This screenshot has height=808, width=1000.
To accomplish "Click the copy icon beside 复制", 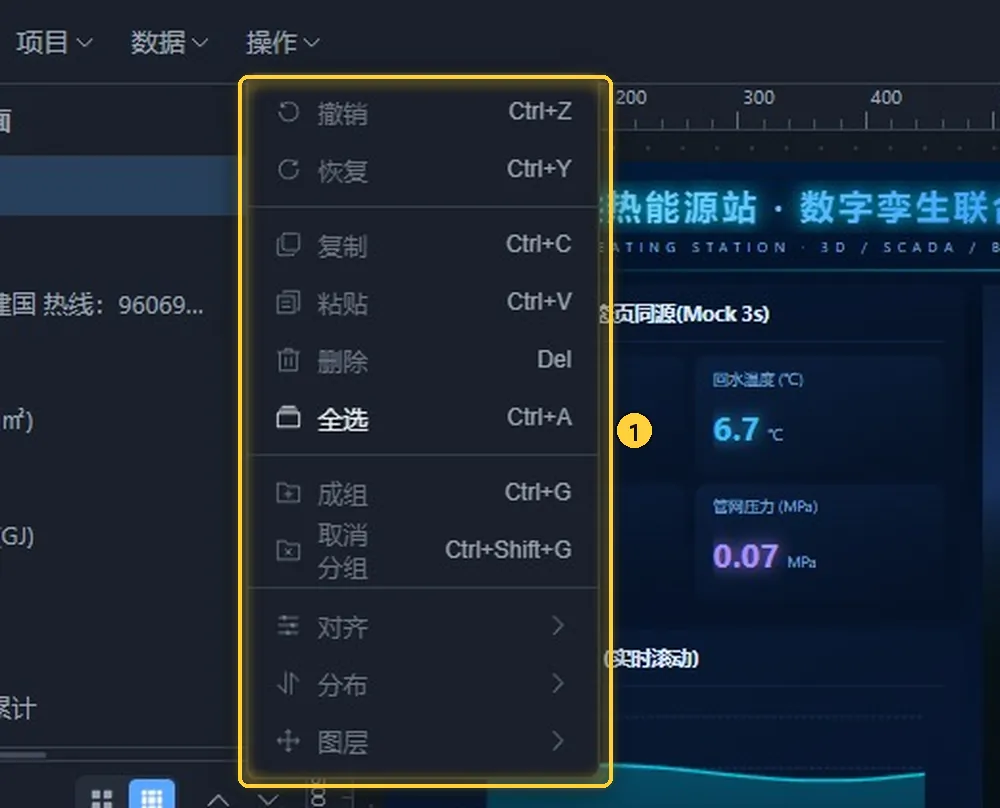I will (x=288, y=245).
